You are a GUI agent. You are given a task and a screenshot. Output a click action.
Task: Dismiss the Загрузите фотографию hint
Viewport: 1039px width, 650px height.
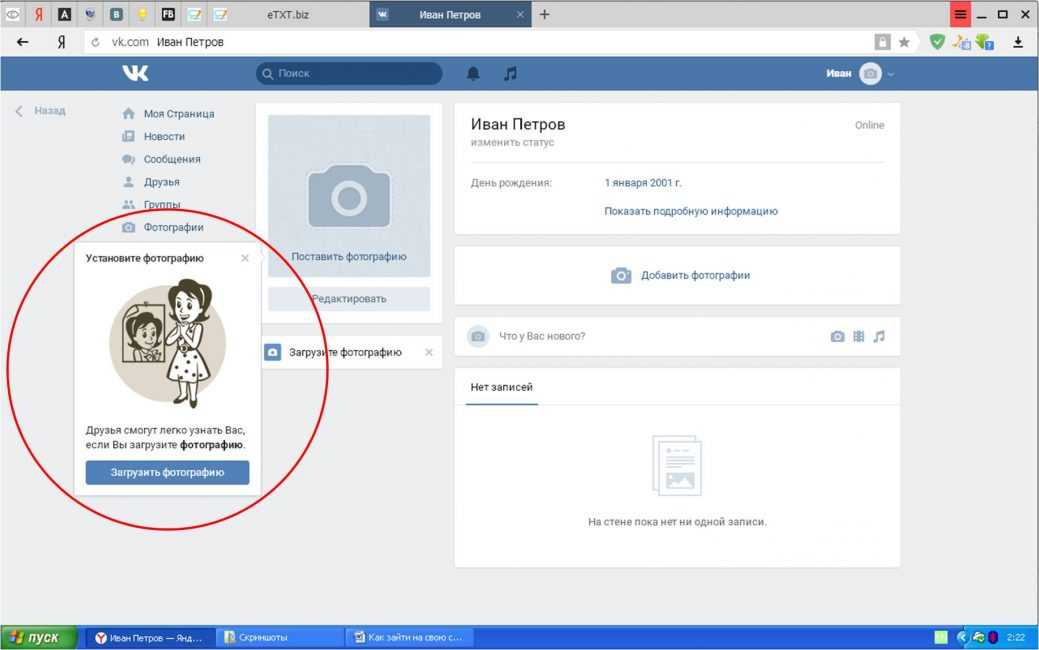coord(429,352)
